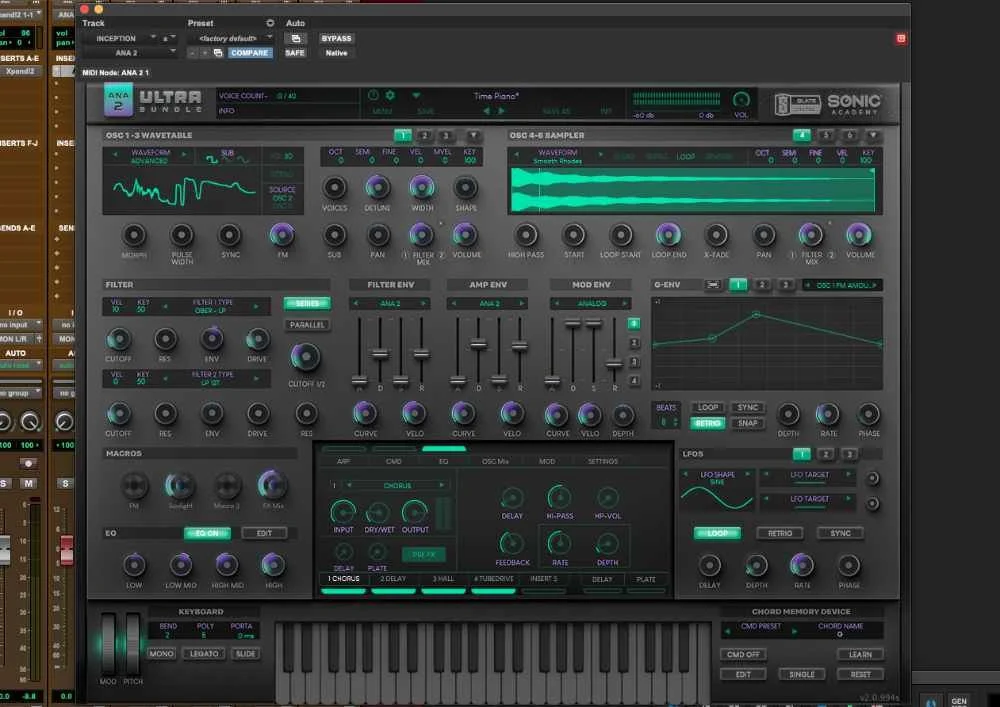This screenshot has height=707, width=1000.
Task: Click the chord memory RESET button
Action: coord(860,674)
